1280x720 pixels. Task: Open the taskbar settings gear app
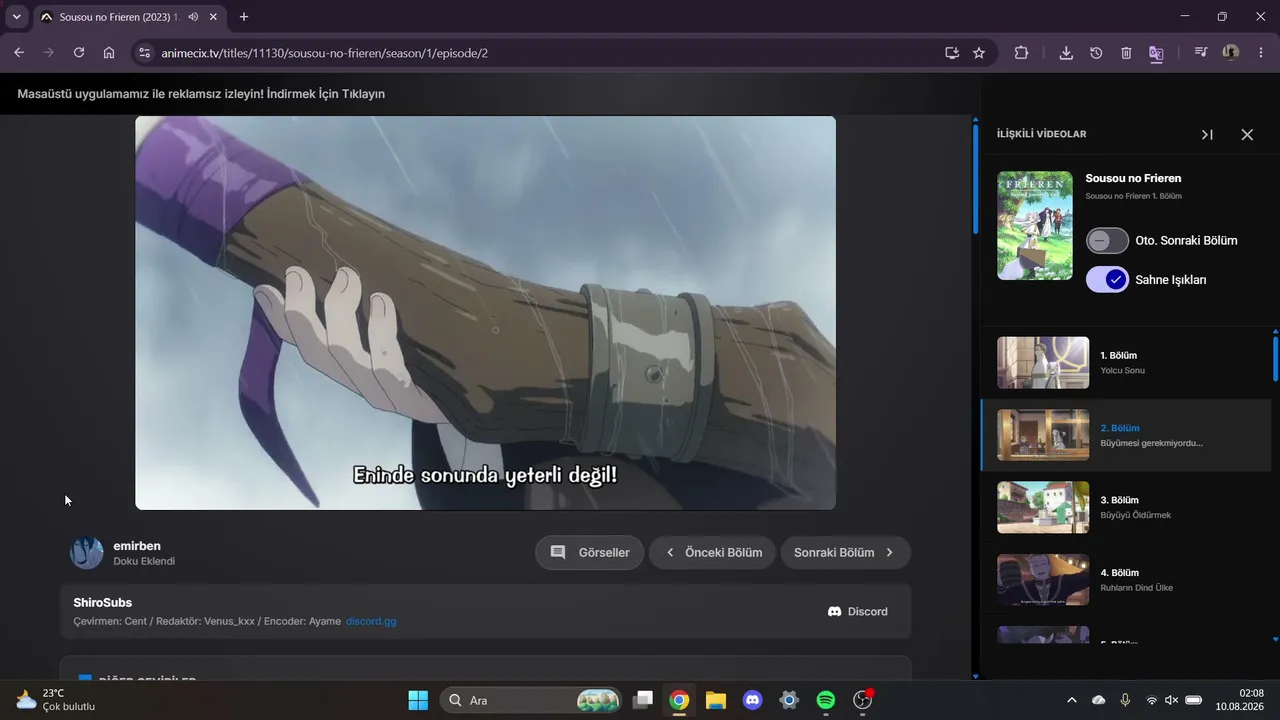[x=789, y=700]
